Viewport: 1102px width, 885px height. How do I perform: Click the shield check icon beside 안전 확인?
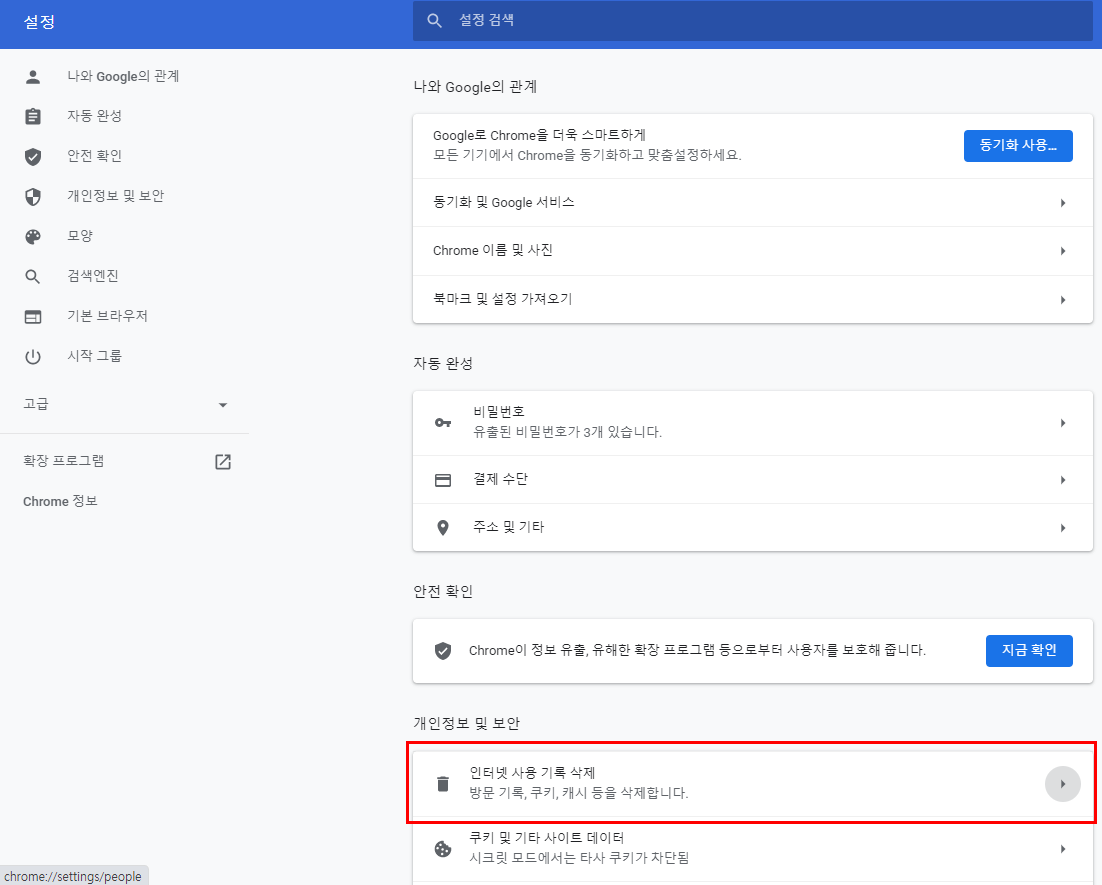pyautogui.click(x=32, y=156)
